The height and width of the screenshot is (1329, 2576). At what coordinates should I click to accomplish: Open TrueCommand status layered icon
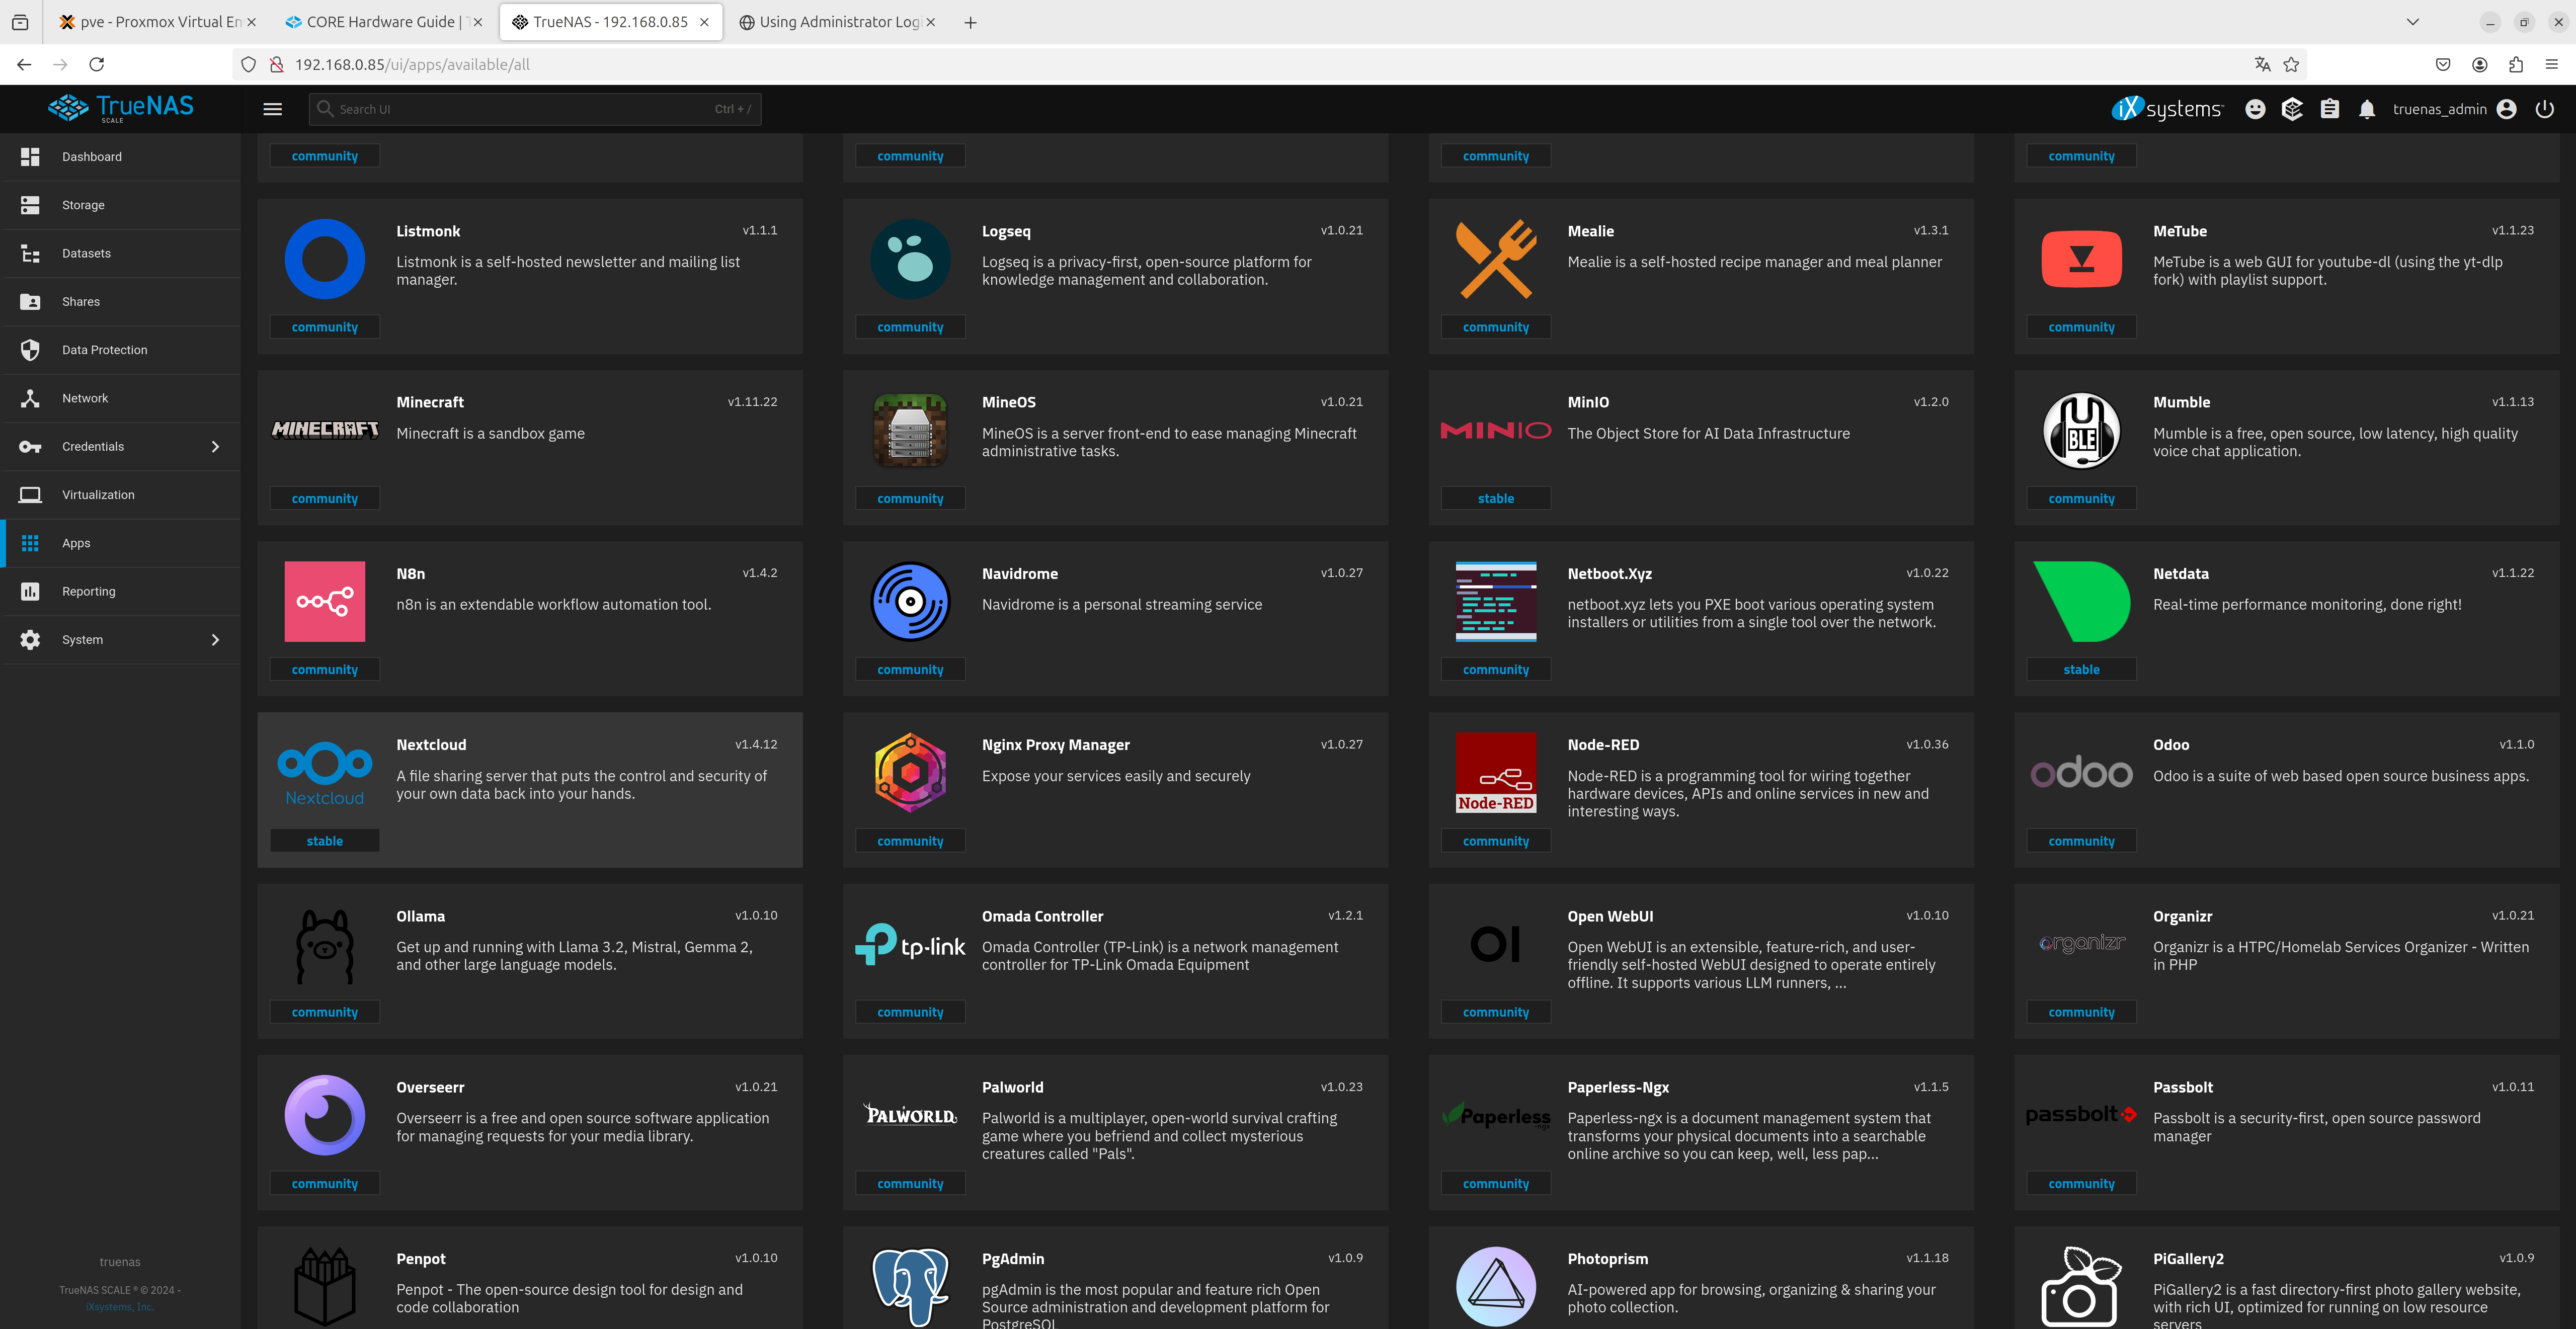click(2292, 109)
